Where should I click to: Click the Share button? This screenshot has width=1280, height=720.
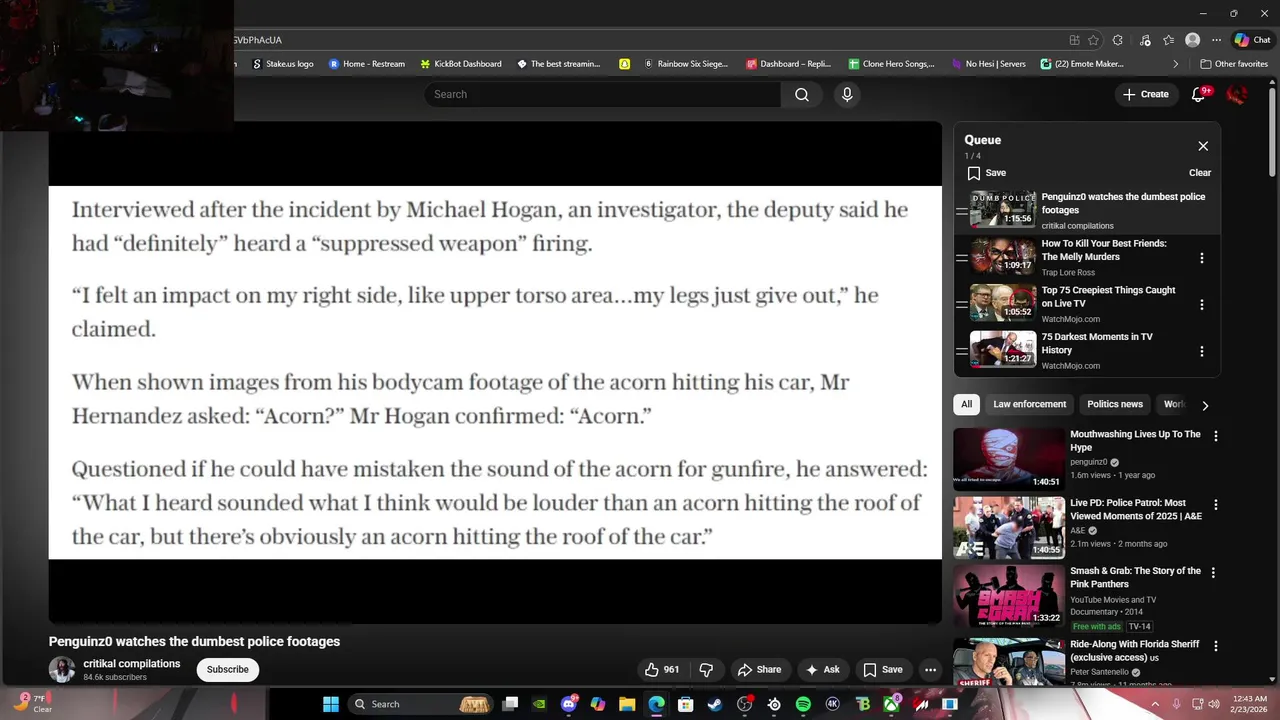[x=759, y=670]
